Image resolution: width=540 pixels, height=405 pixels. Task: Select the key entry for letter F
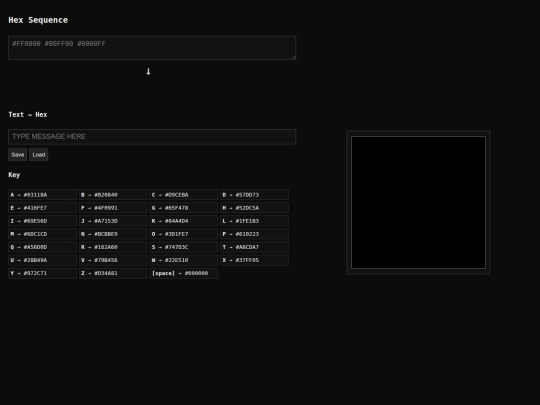pyautogui.click(x=113, y=208)
